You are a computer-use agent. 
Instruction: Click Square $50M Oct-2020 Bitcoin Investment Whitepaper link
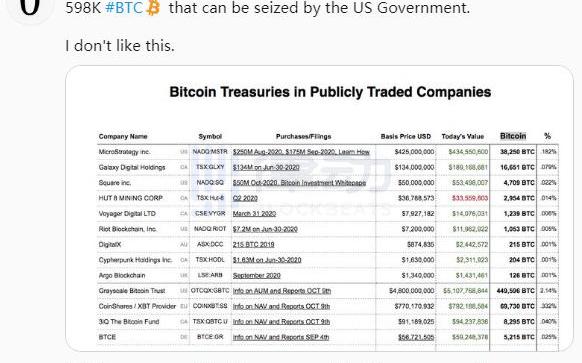pos(299,183)
